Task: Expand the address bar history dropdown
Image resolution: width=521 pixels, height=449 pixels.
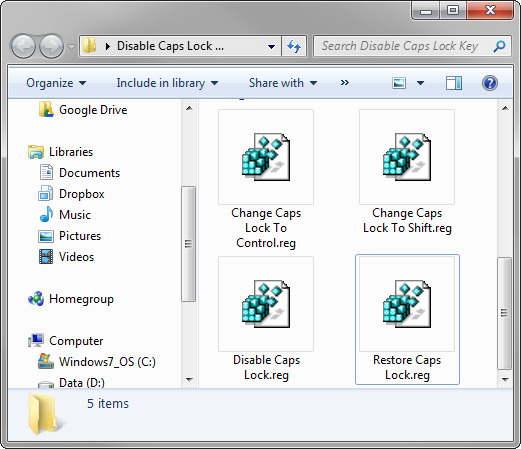Action: point(272,47)
